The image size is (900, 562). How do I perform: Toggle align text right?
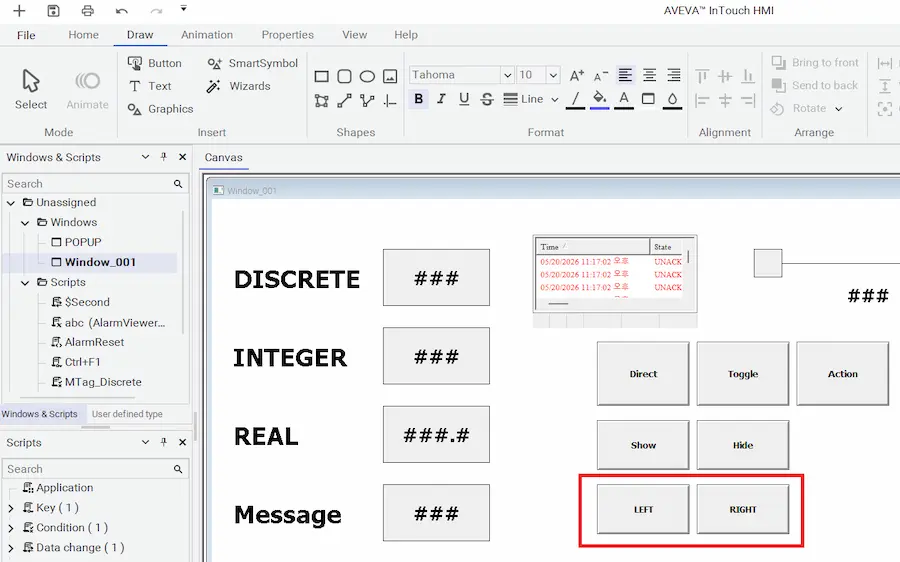tap(673, 75)
